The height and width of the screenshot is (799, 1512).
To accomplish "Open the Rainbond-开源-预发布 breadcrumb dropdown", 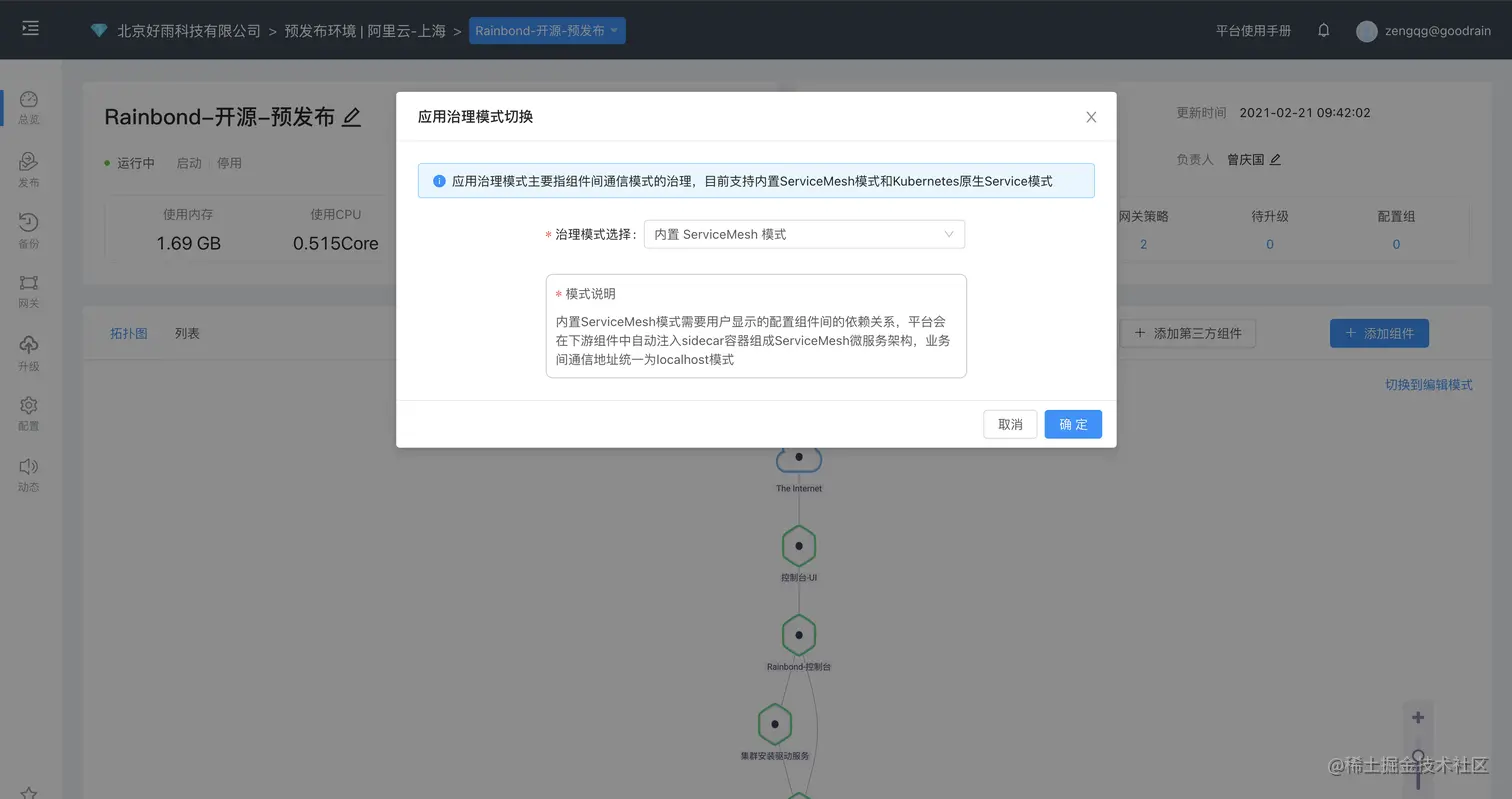I will (x=545, y=30).
